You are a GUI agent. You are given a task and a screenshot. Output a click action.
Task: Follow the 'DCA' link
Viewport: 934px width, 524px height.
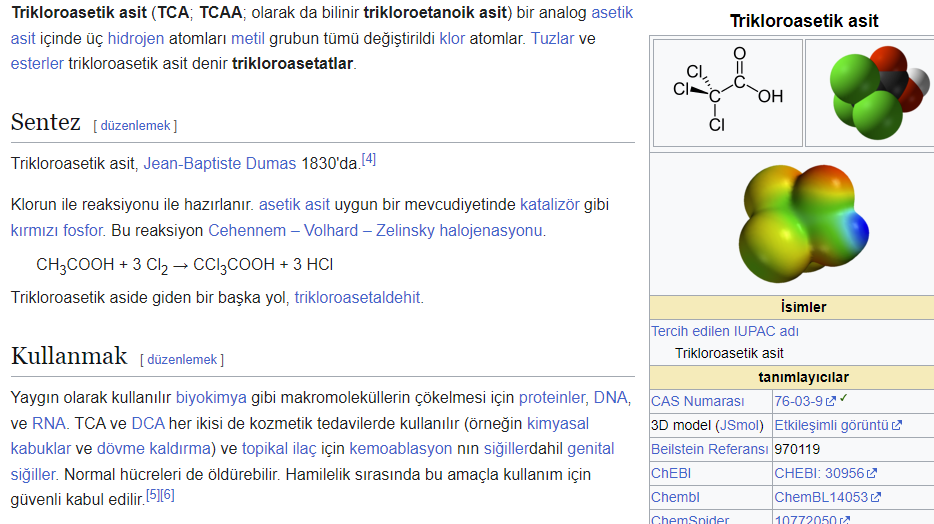[148, 423]
